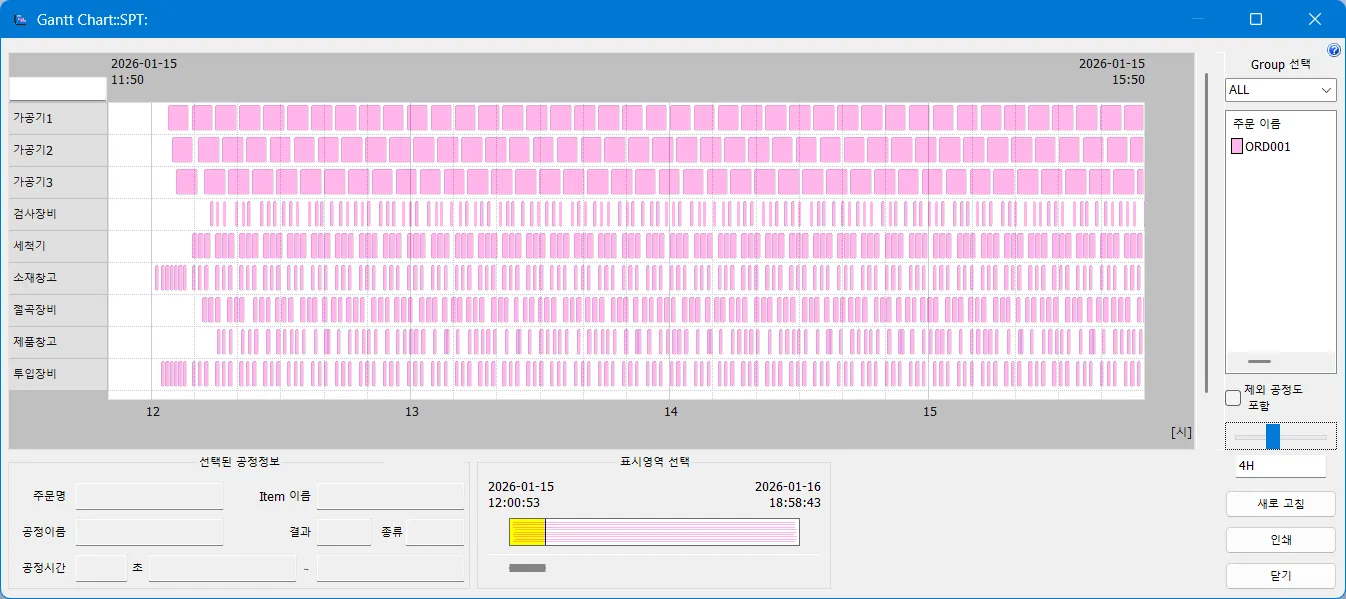The image size is (1346, 599).
Task: Click the blue zoom slider handle
Action: pos(1273,437)
